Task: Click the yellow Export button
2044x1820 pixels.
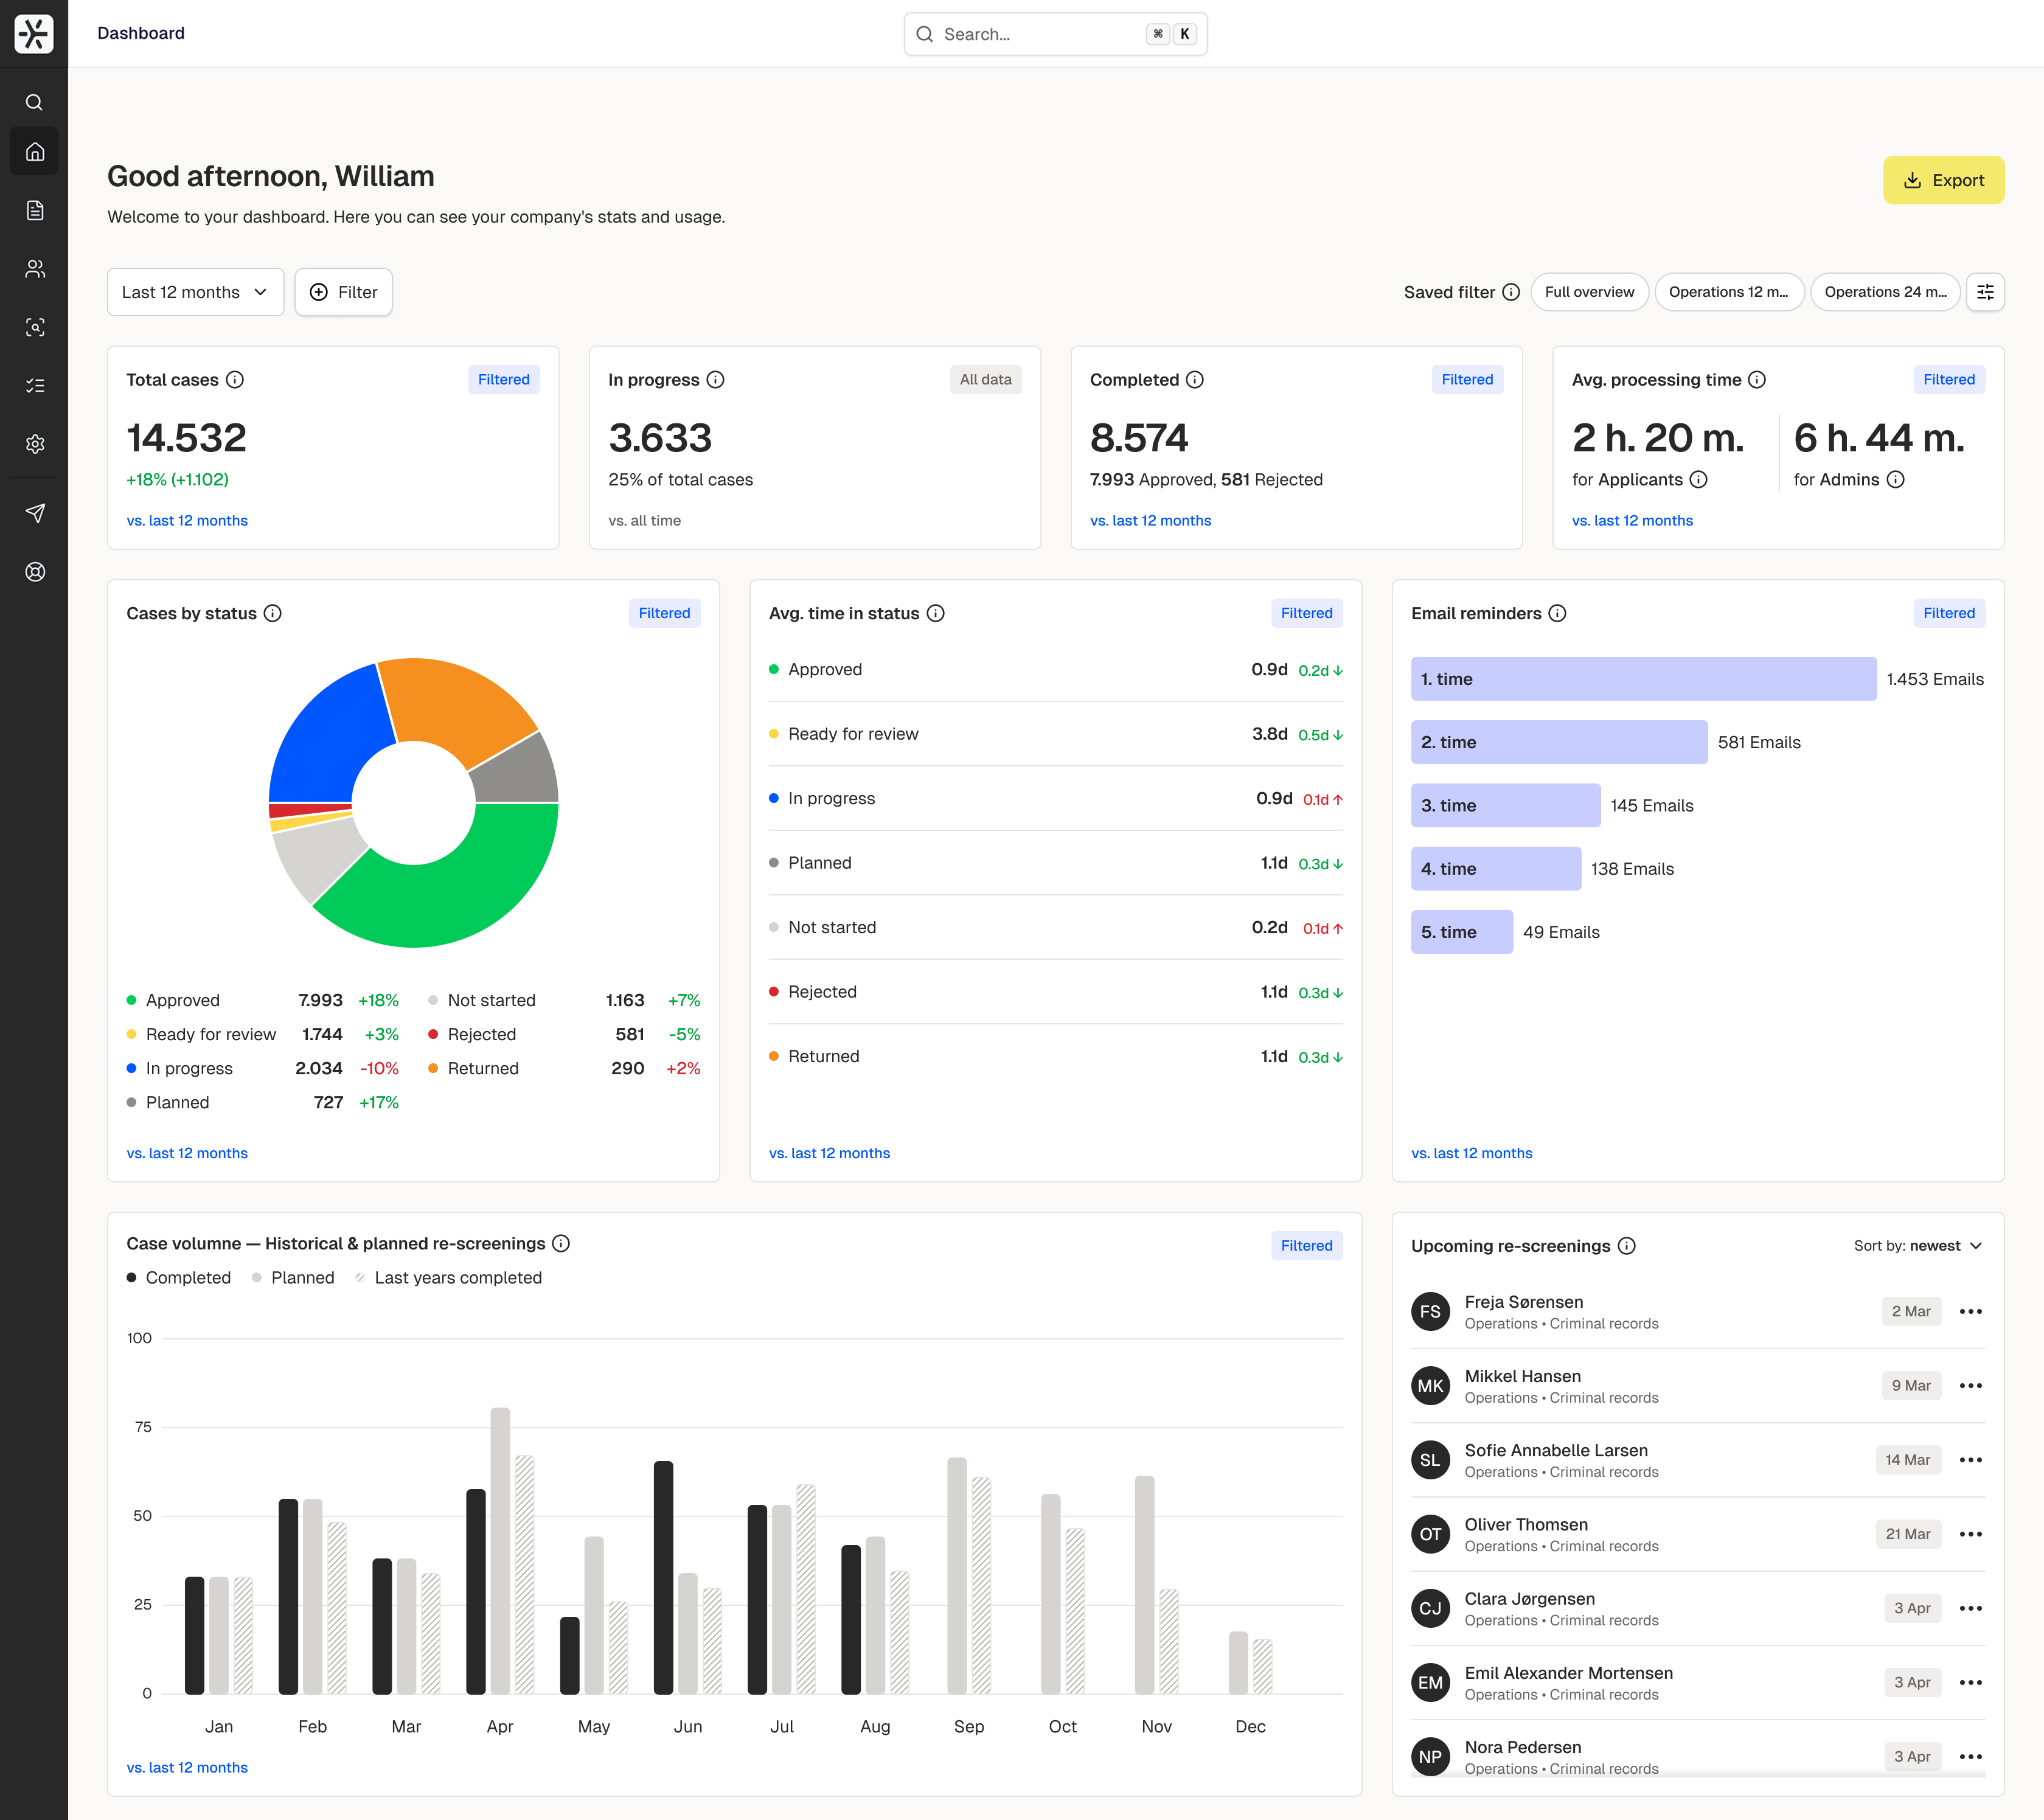Action: (1943, 180)
